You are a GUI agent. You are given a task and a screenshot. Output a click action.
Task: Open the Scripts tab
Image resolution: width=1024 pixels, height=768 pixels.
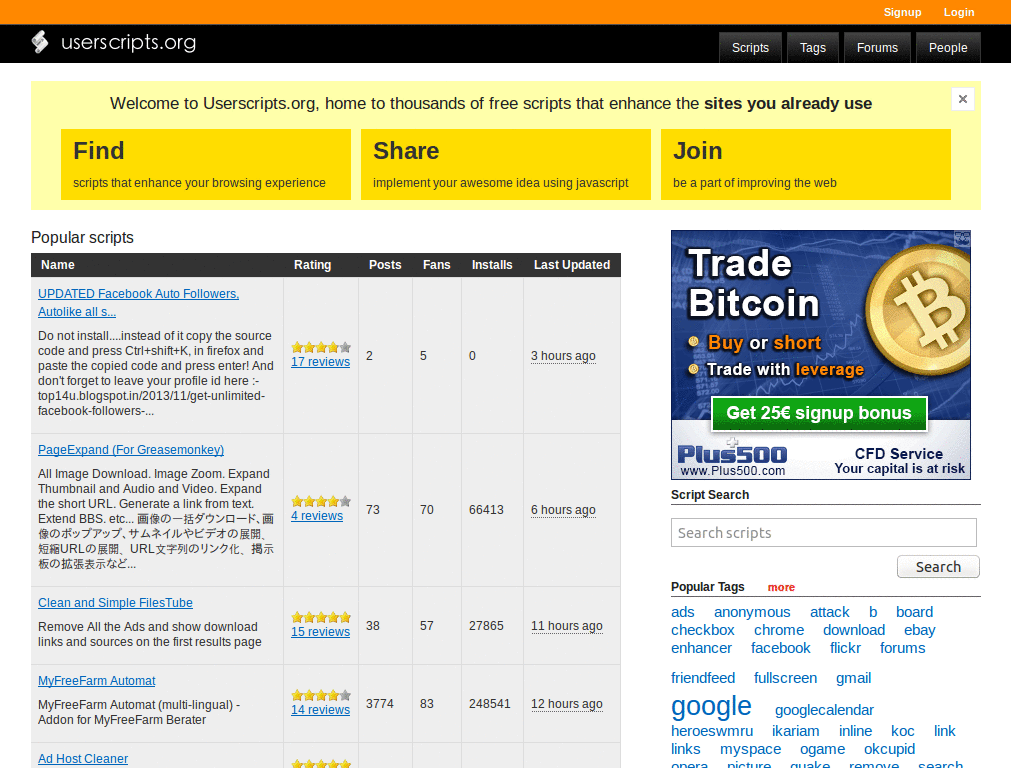click(x=750, y=48)
